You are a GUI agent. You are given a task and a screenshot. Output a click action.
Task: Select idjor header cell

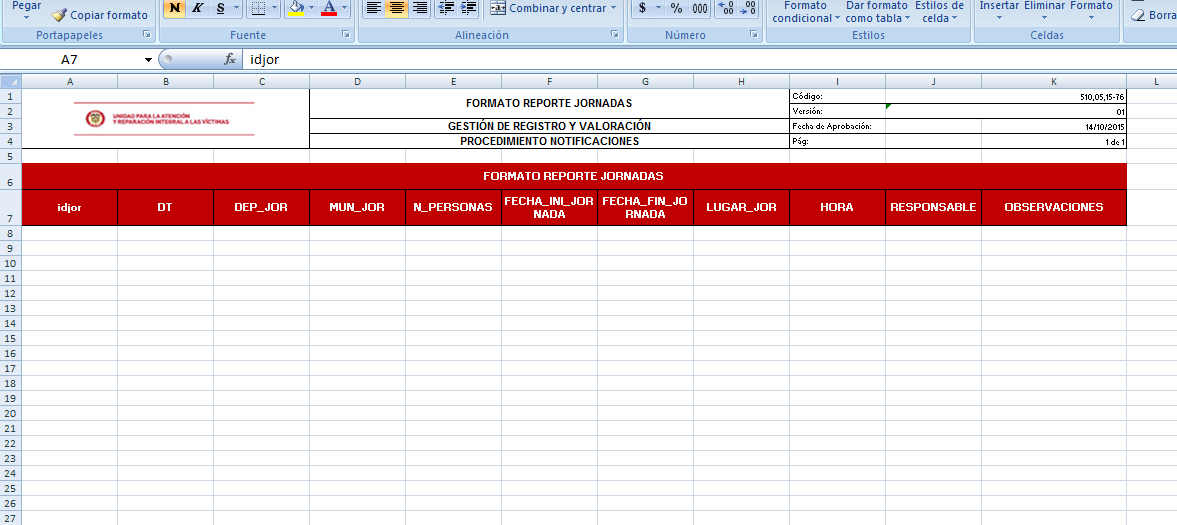click(69, 207)
